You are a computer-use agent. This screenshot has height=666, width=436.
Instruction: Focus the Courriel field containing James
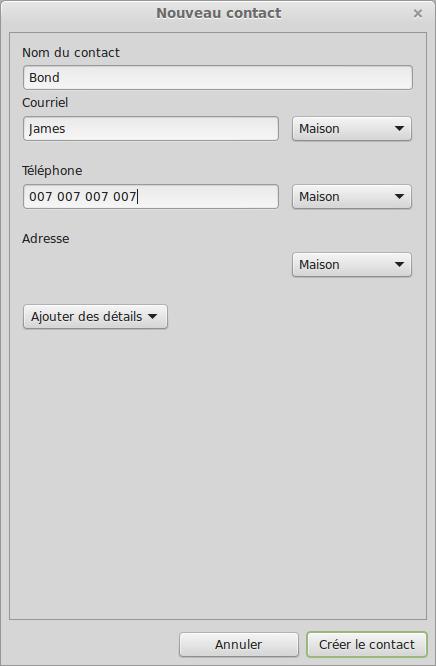(150, 129)
